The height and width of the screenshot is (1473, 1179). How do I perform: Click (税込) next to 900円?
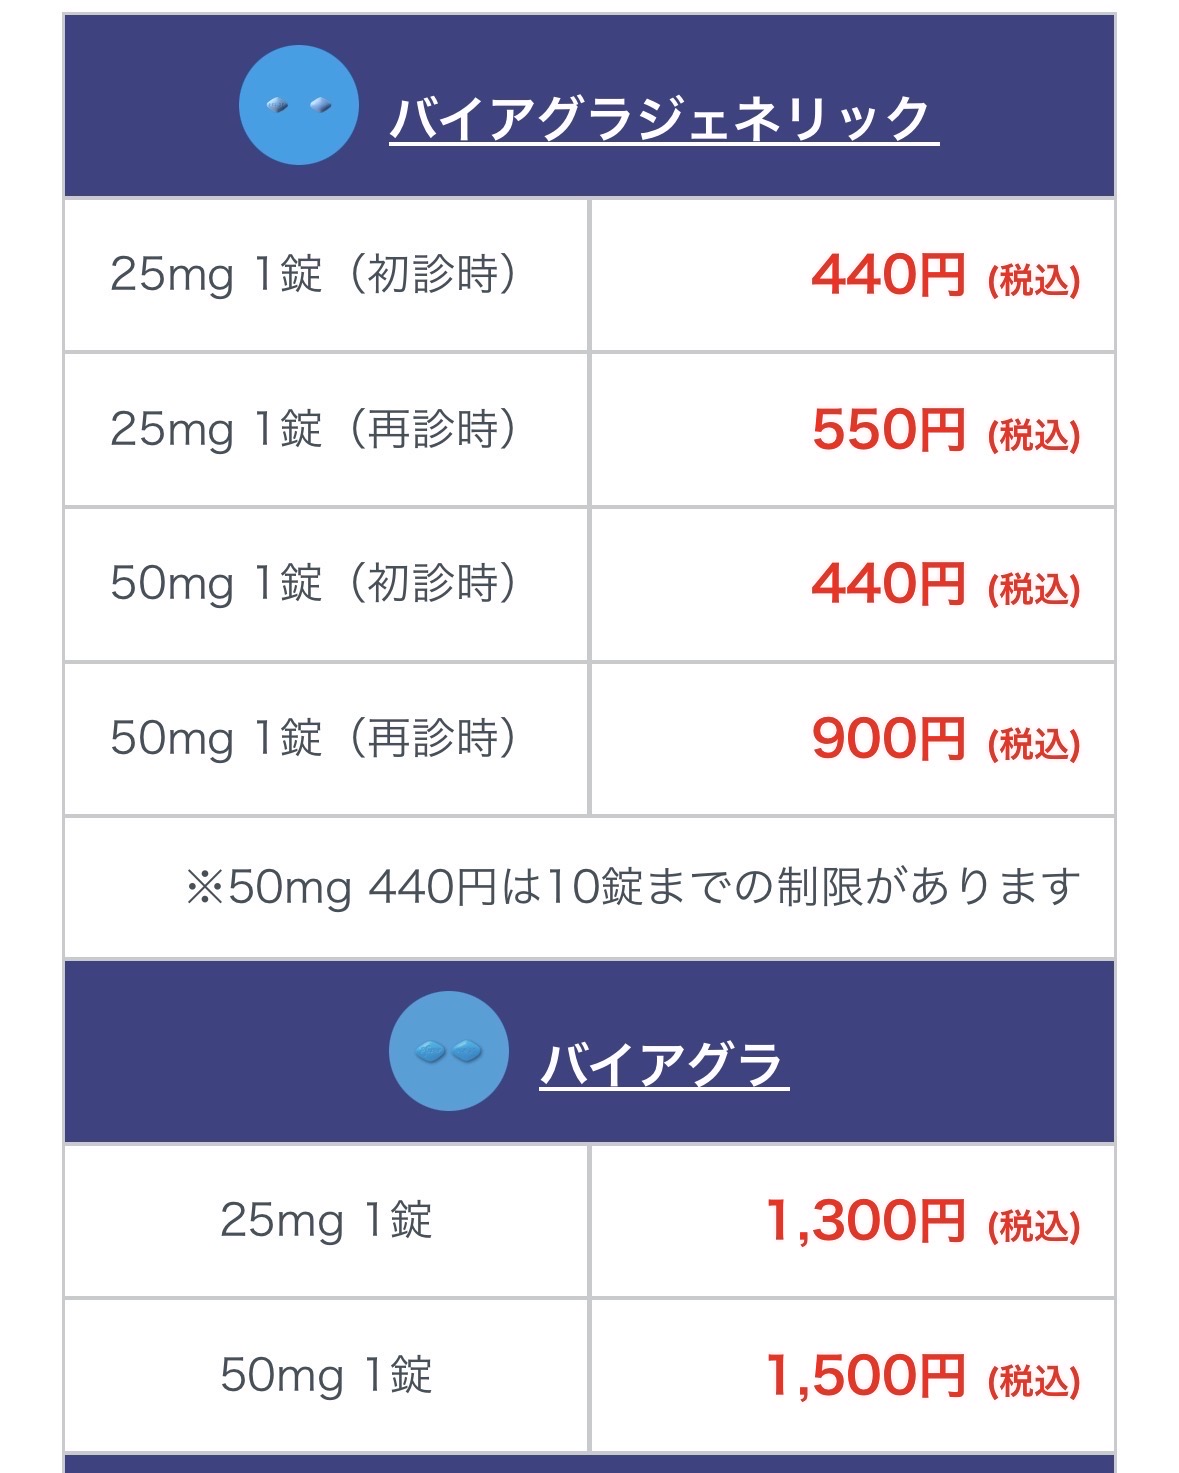(1034, 743)
